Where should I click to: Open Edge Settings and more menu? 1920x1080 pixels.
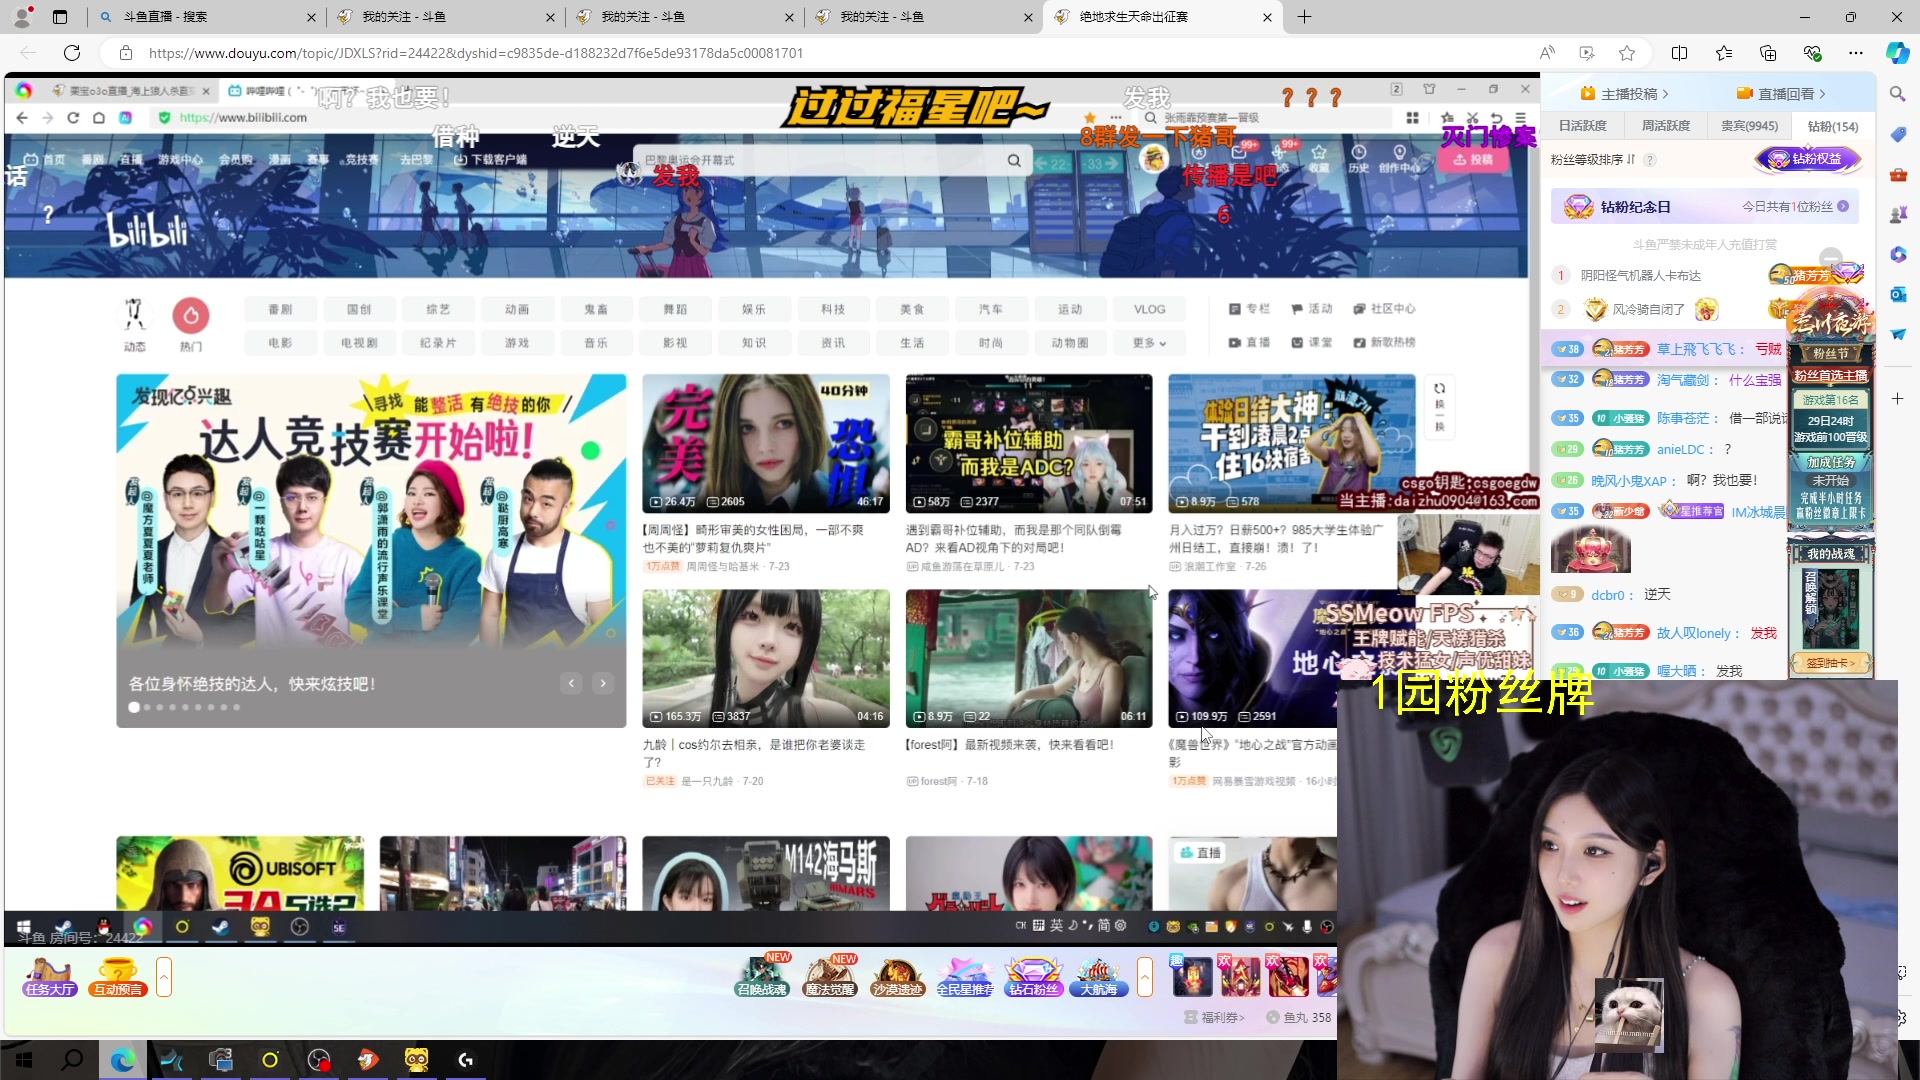tap(1856, 53)
